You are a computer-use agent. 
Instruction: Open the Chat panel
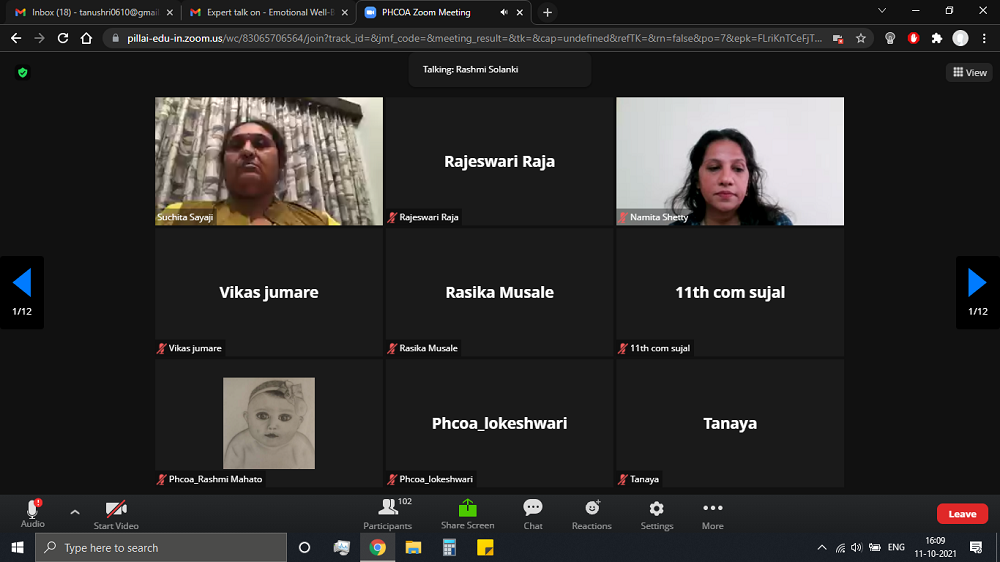pyautogui.click(x=533, y=514)
